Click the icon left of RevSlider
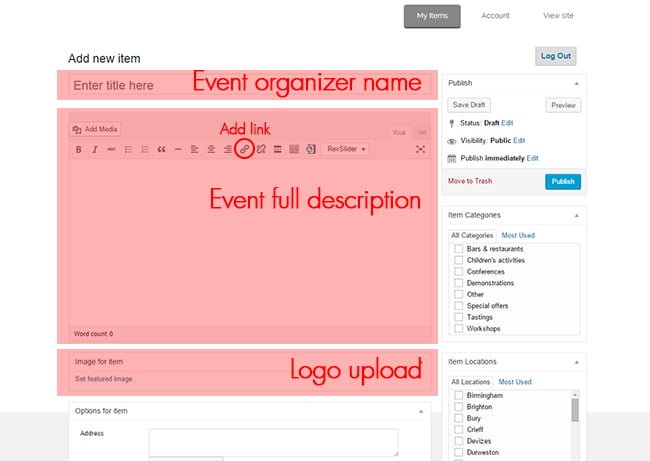Viewport: 650px width, 461px height. (310, 149)
